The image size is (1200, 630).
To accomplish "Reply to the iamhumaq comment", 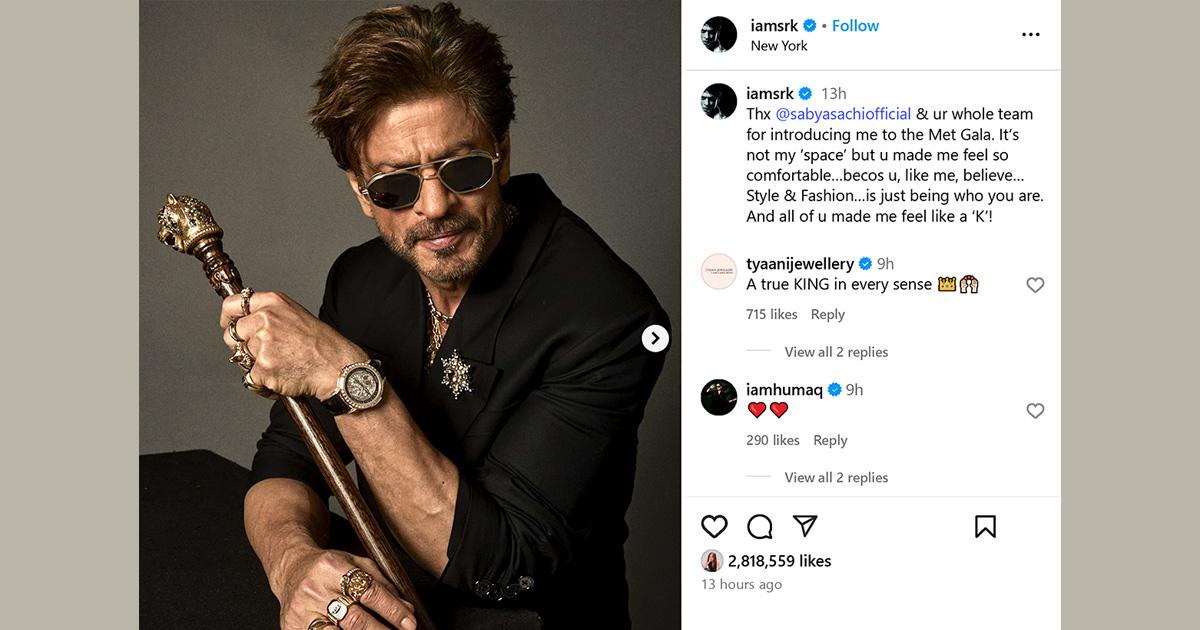I will [x=830, y=440].
